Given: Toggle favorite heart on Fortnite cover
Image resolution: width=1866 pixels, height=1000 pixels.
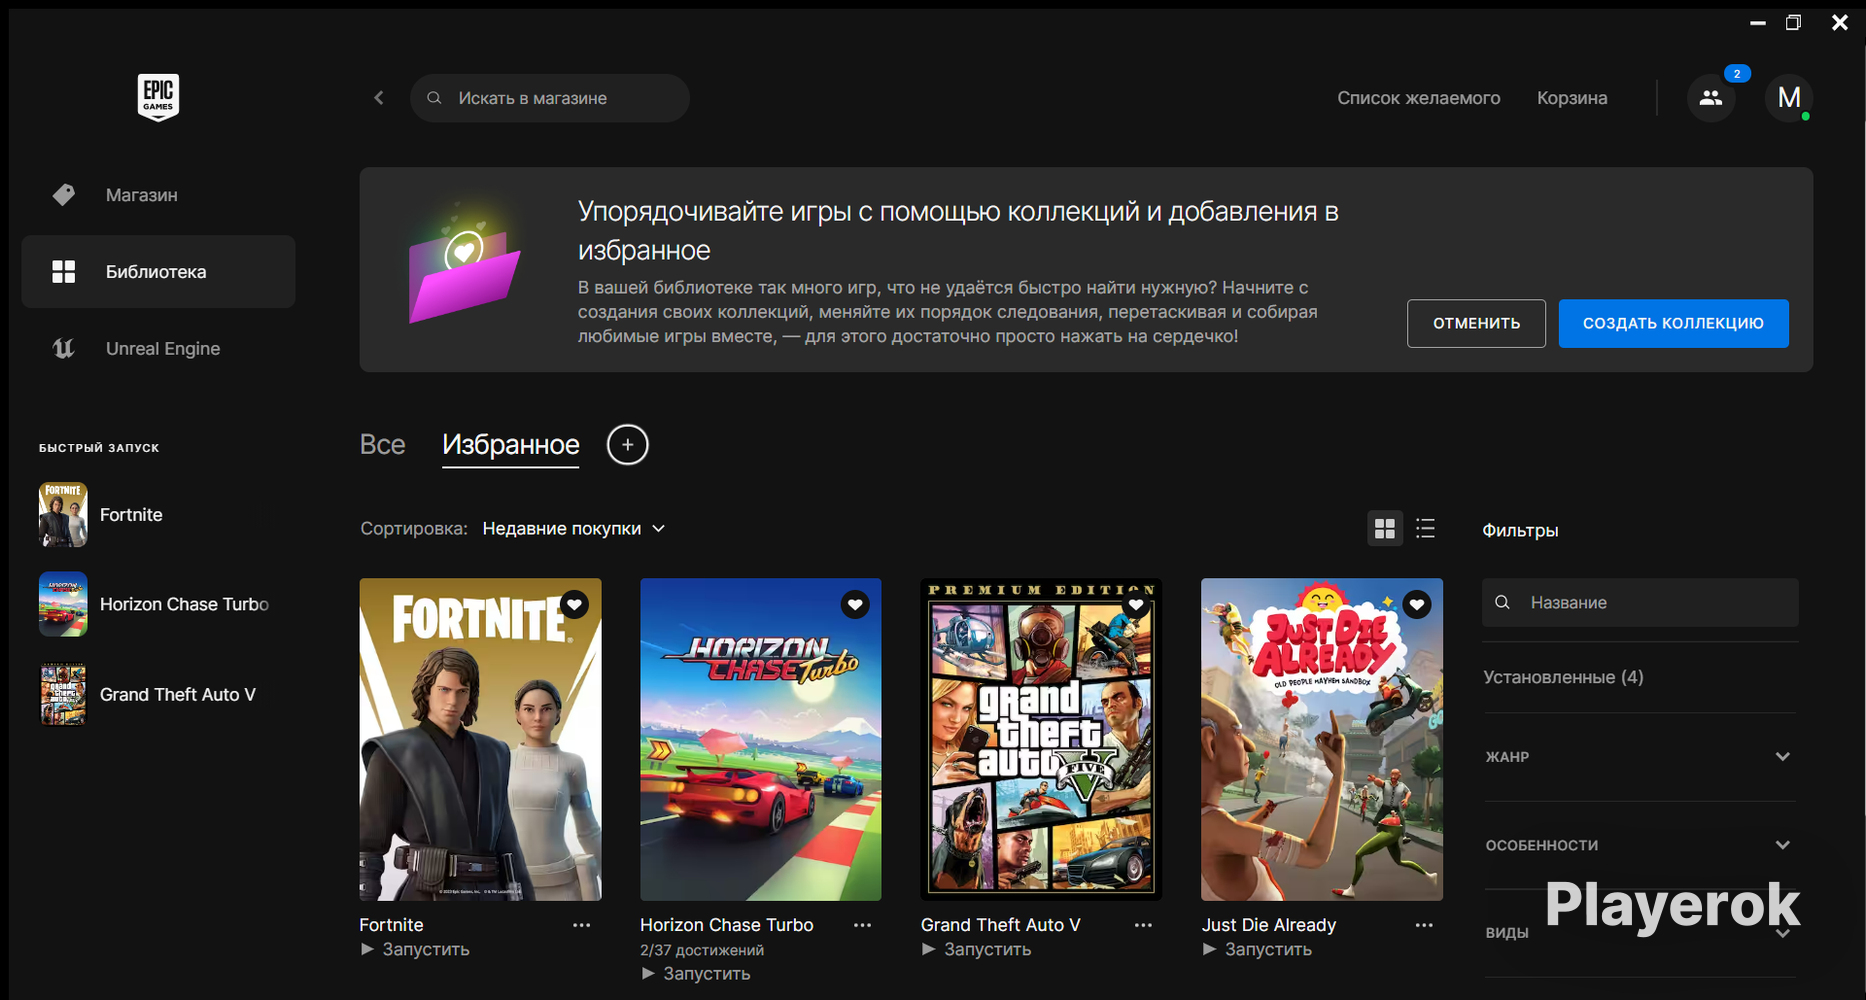Looking at the screenshot, I should click(574, 604).
